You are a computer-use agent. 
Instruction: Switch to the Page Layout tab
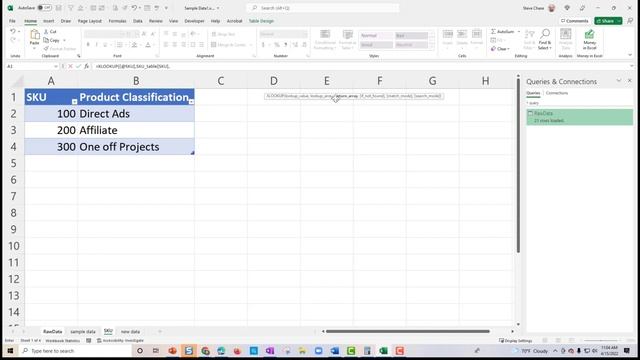(89, 21)
